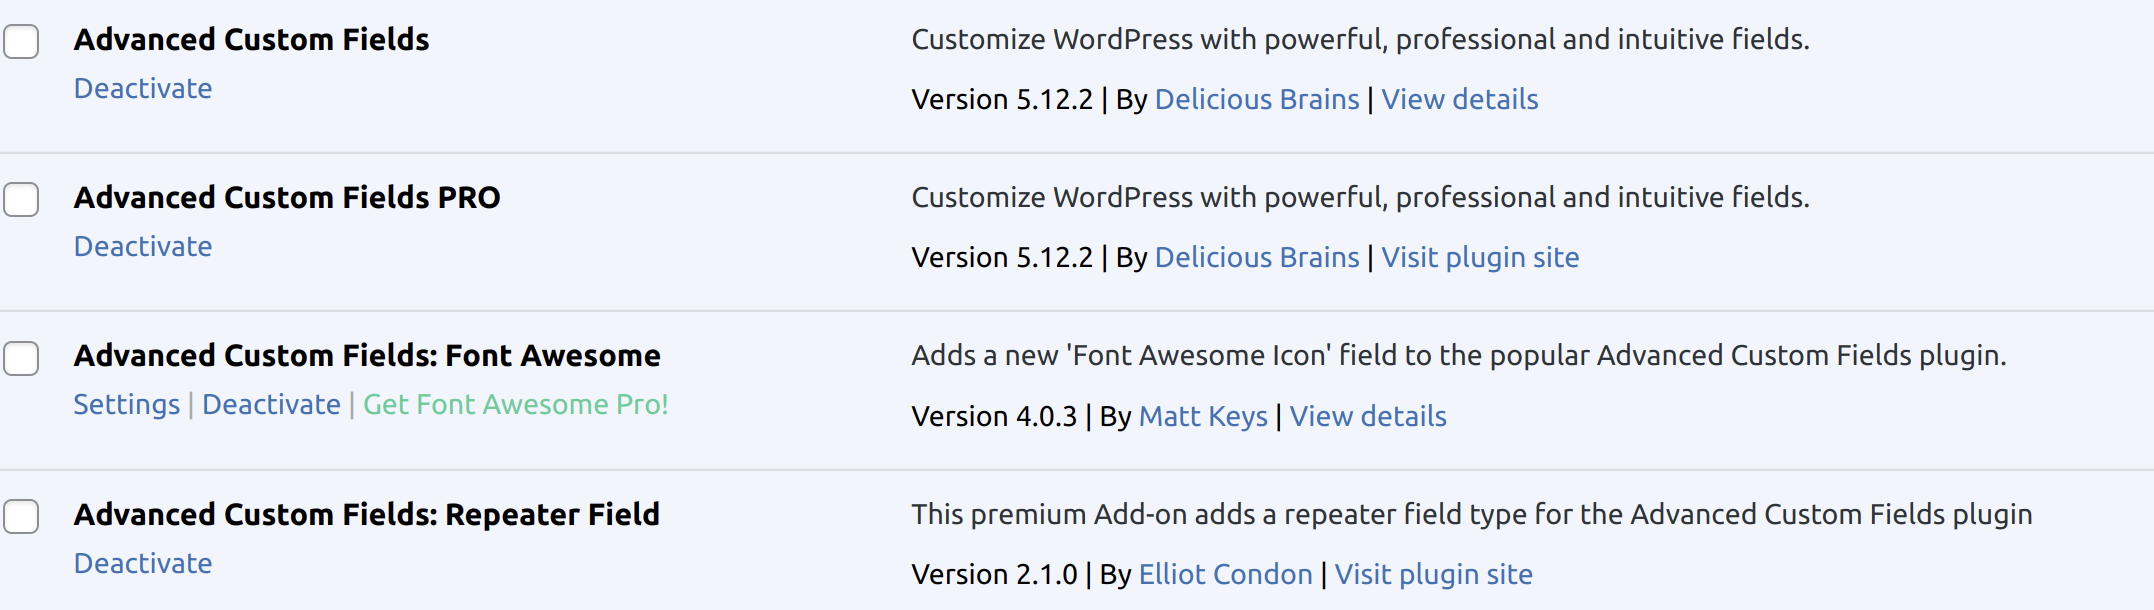2154x610 pixels.
Task: Select the Advanced Custom Fields PRO checkbox
Action: click(21, 199)
